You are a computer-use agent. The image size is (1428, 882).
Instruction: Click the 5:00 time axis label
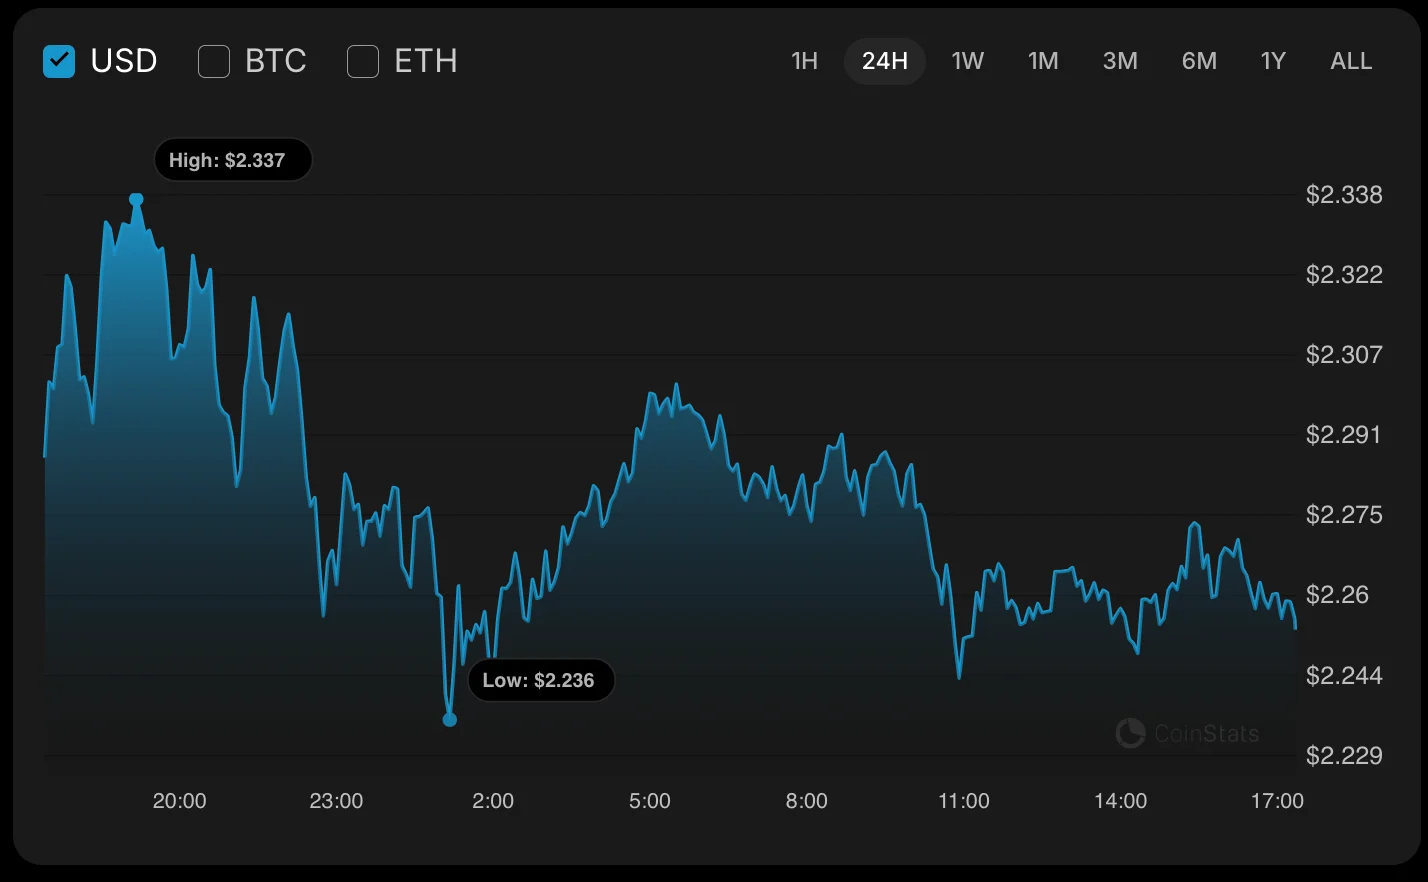649,801
